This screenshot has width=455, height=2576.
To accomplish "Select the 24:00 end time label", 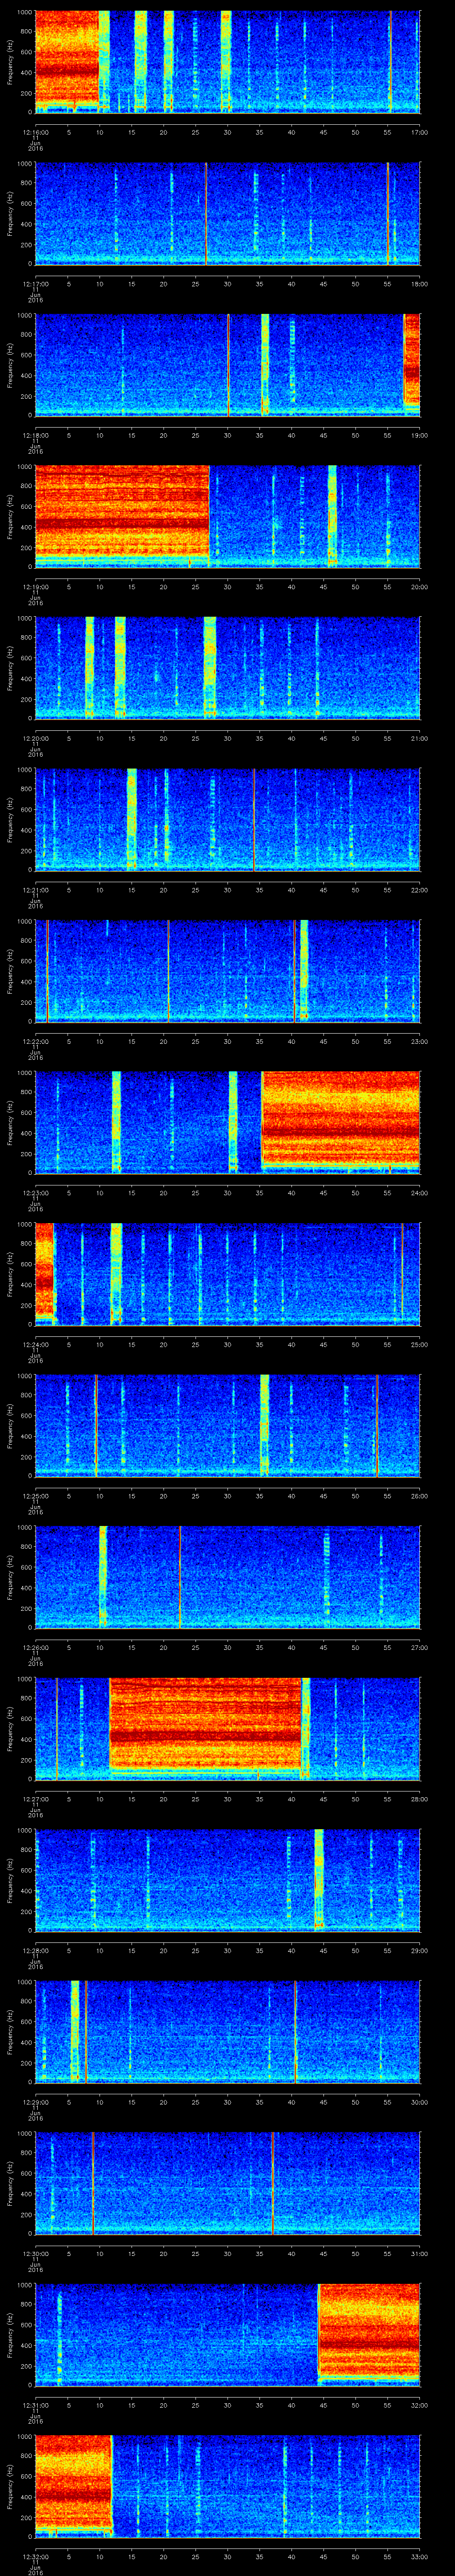I will click(419, 1192).
